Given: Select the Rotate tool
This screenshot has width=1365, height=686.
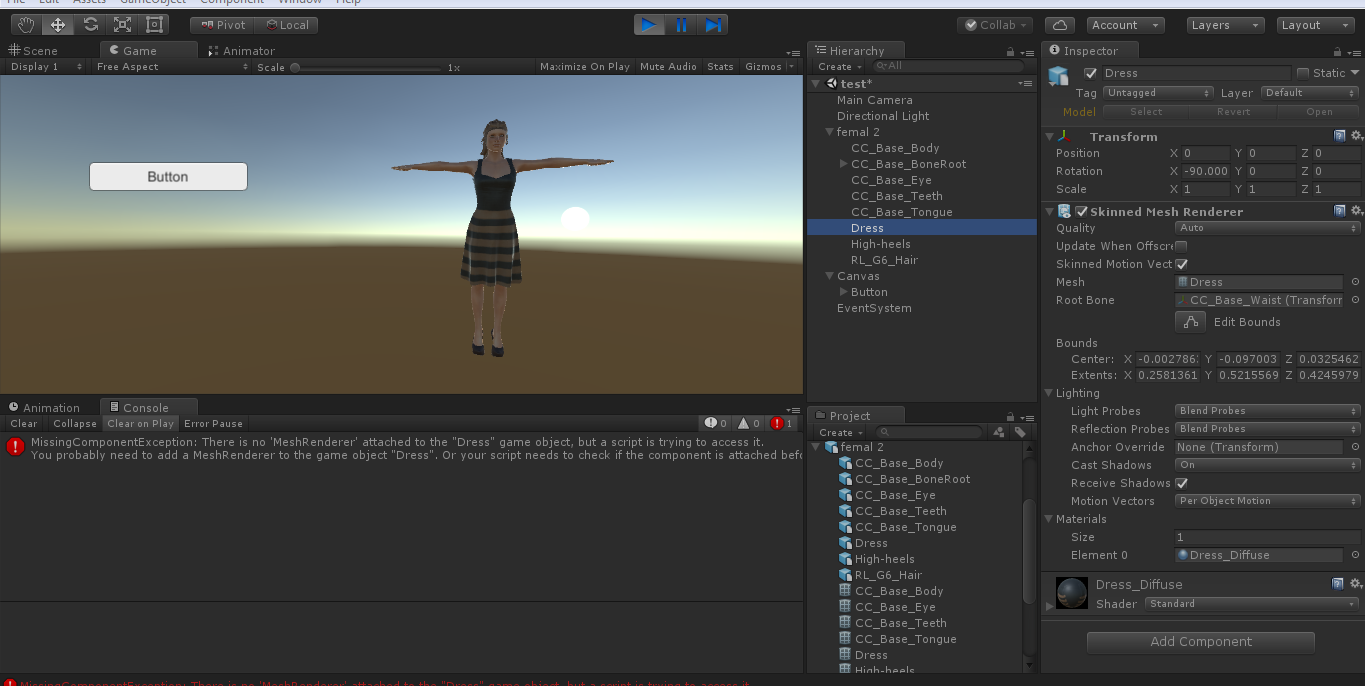Looking at the screenshot, I should pos(90,25).
